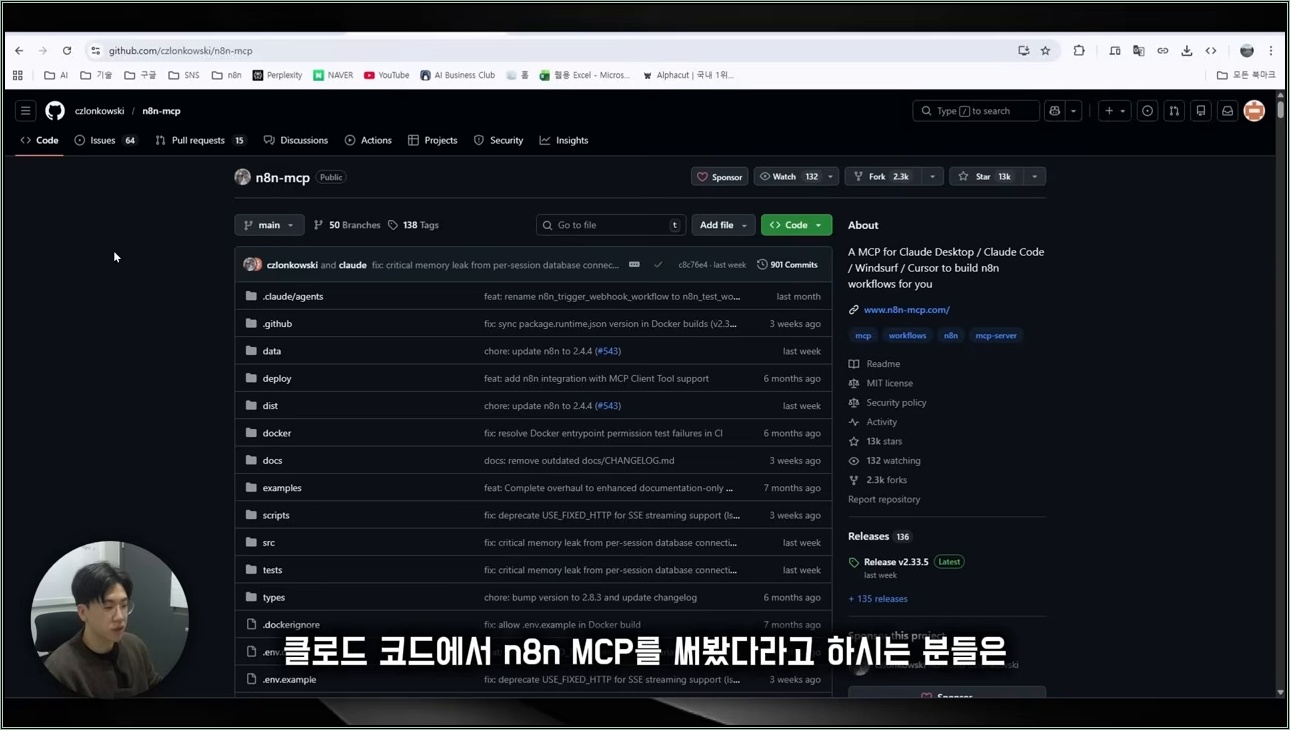
Task: Bookmark this page with star icon
Action: coord(1046,51)
